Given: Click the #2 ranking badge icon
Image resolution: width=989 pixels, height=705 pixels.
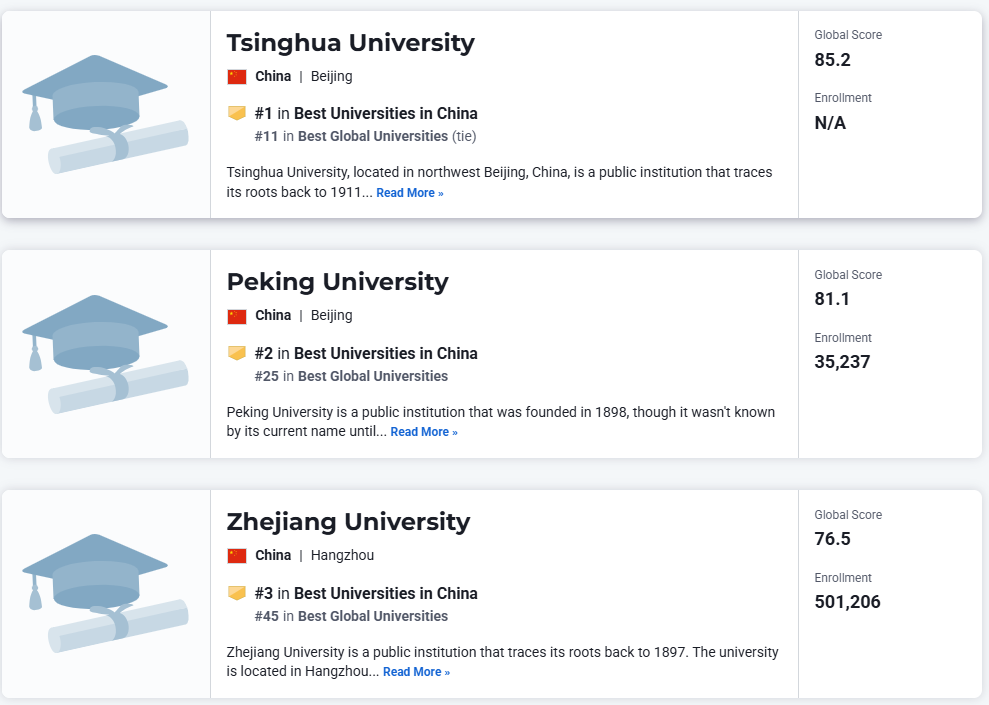Looking at the screenshot, I should pos(237,353).
